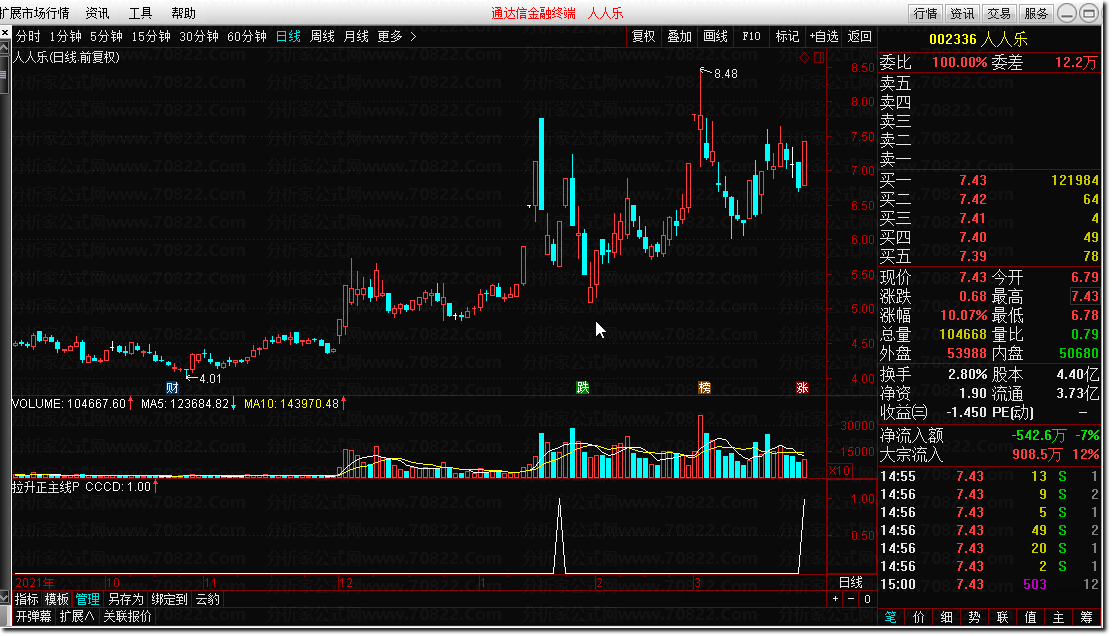Screen dimensions: 1112x636
Task: Open the 帮助 menu
Action: tap(184, 13)
